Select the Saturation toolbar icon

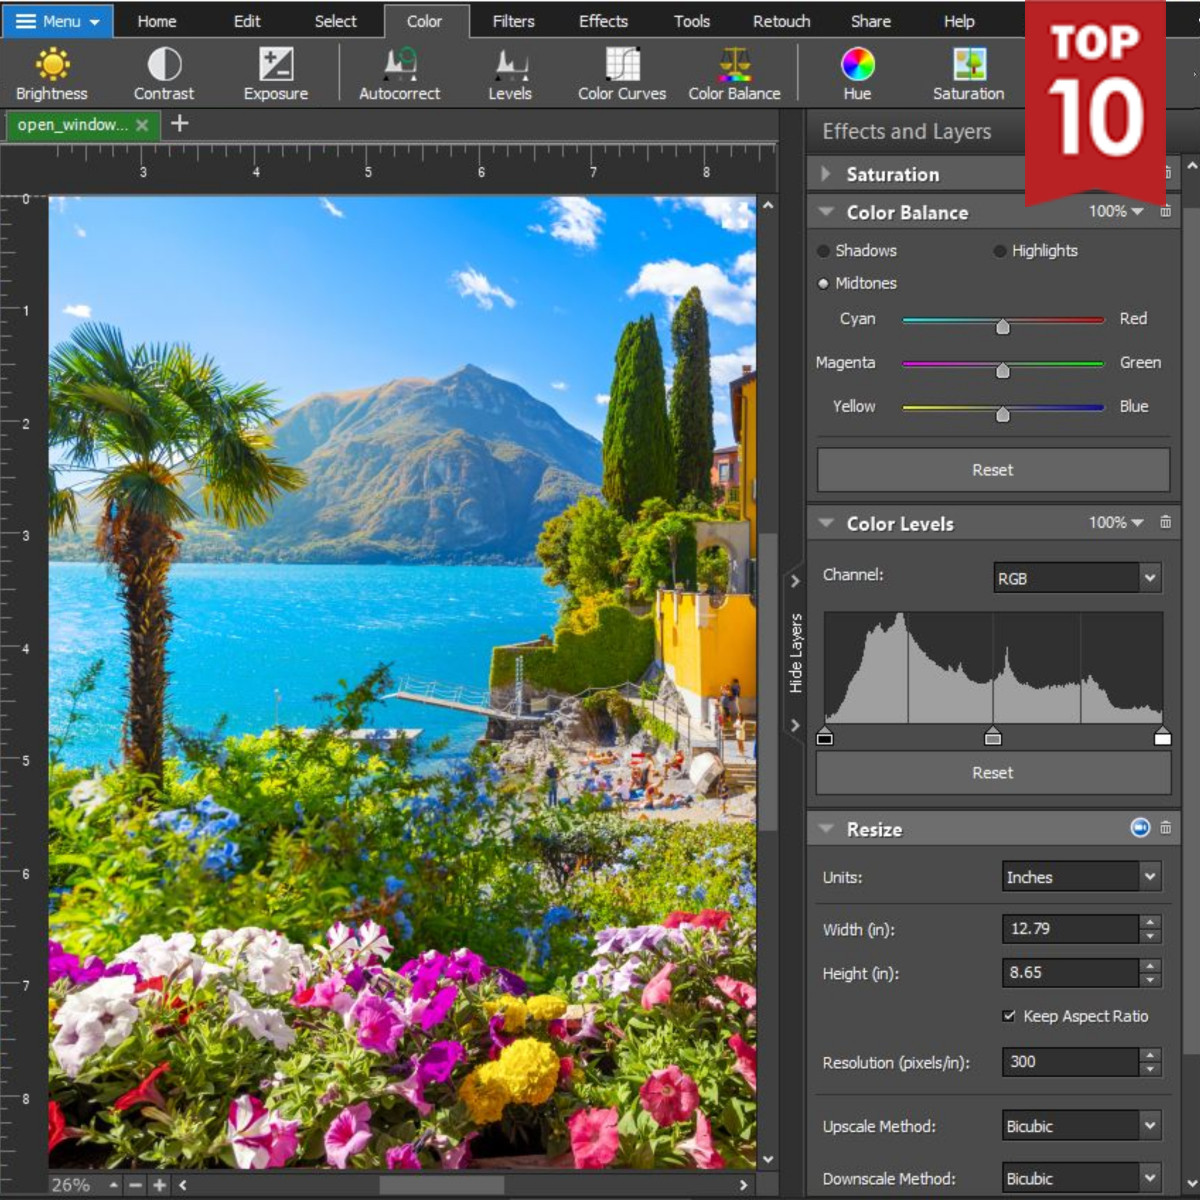point(968,75)
